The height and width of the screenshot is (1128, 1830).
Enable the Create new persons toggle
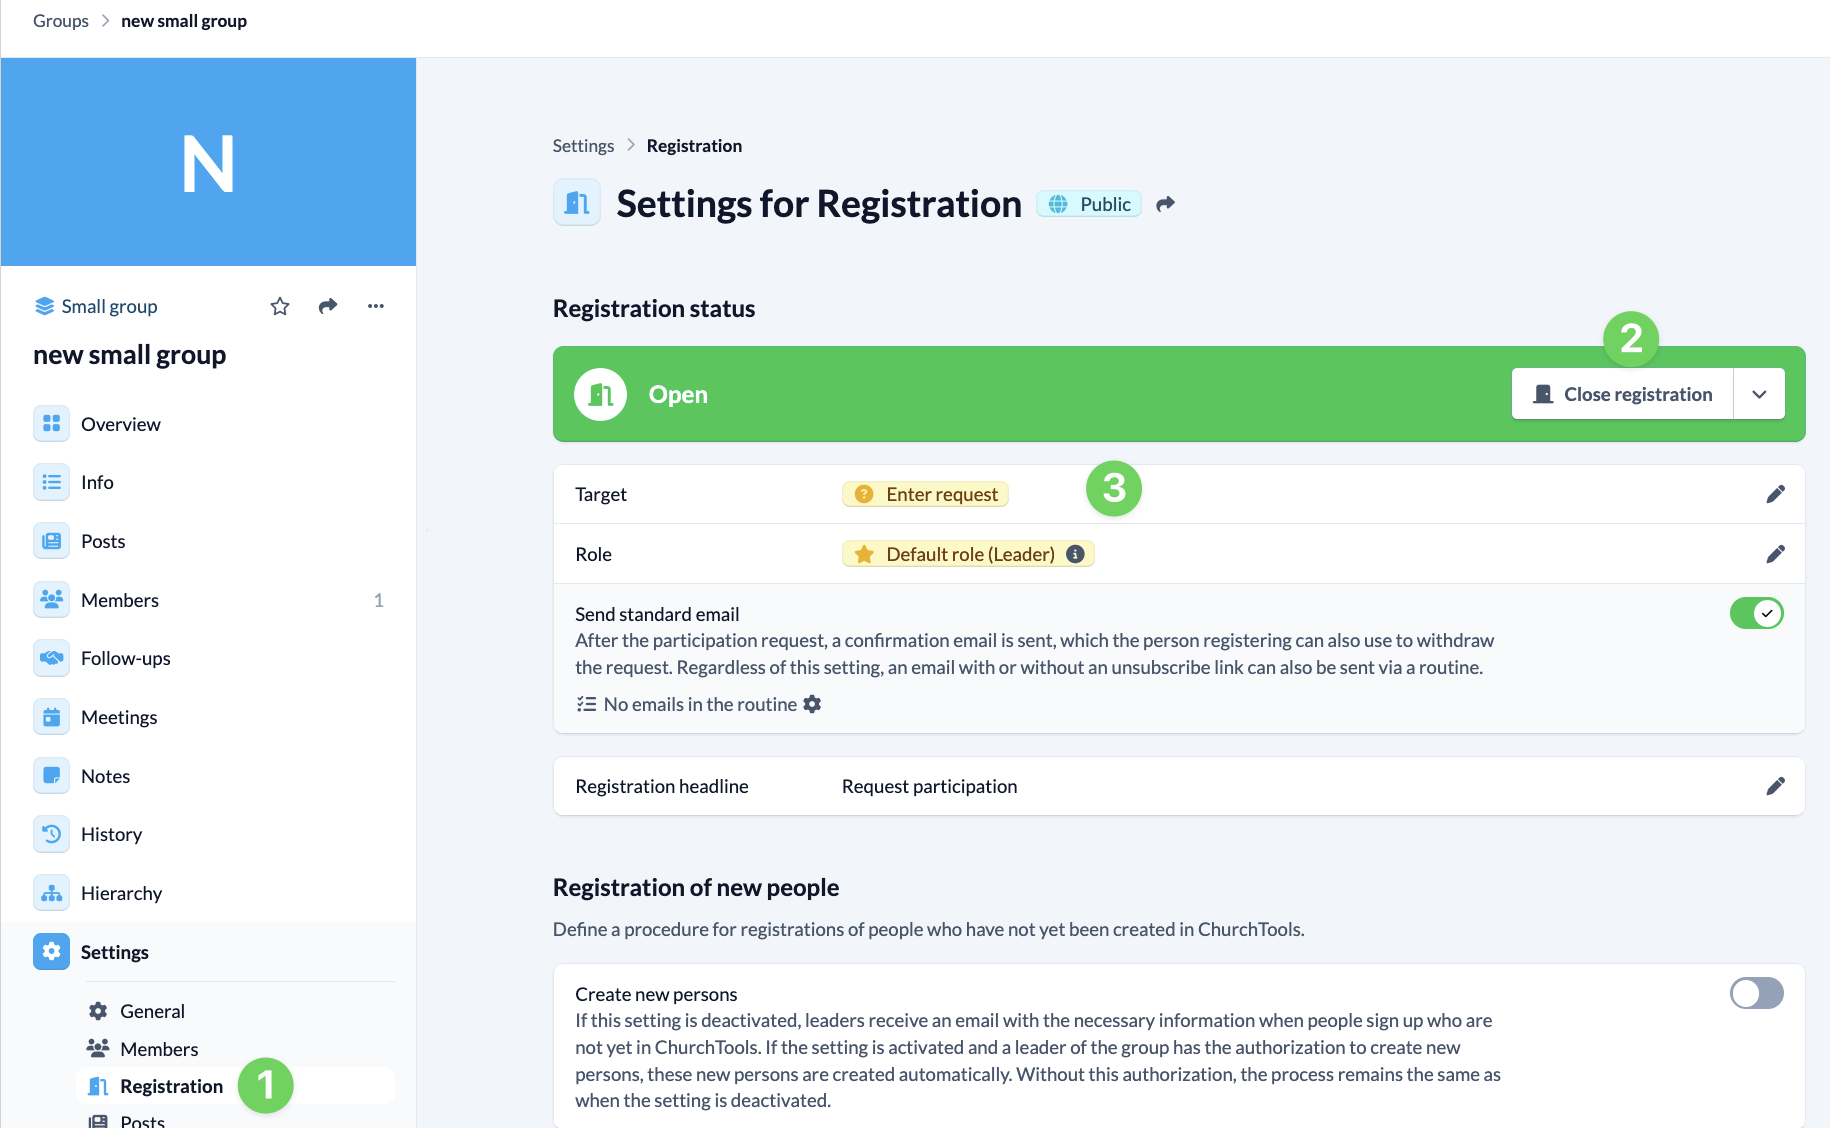click(x=1756, y=993)
